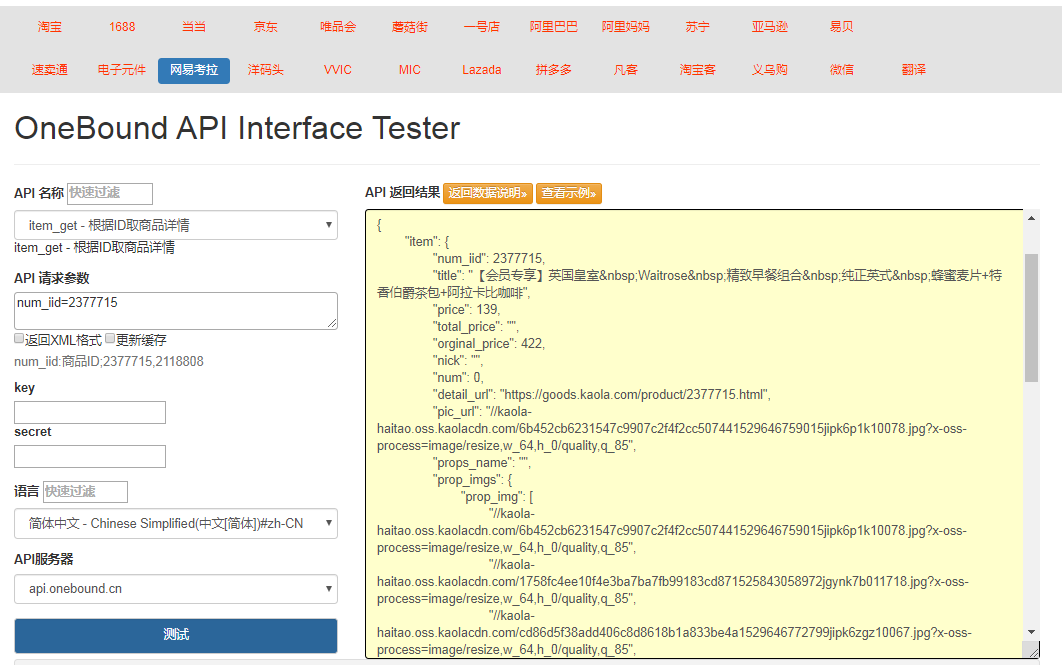
Task: Select the 当当 platform tab
Action: click(194, 27)
